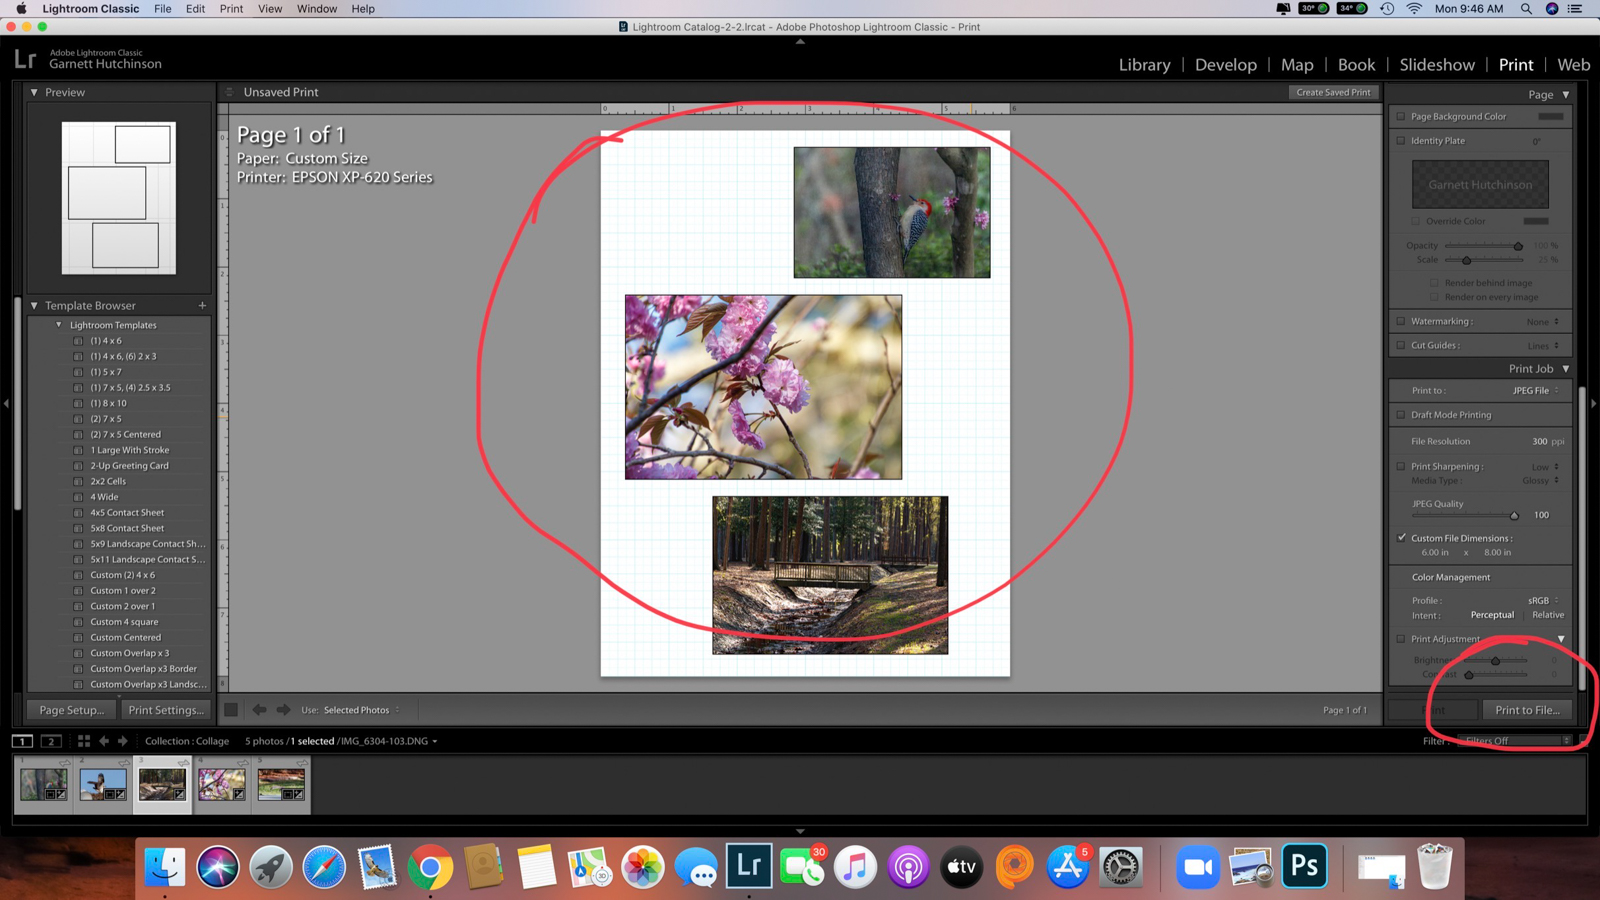This screenshot has height=900, width=1600.
Task: Select the two-page view icon
Action: tap(51, 741)
